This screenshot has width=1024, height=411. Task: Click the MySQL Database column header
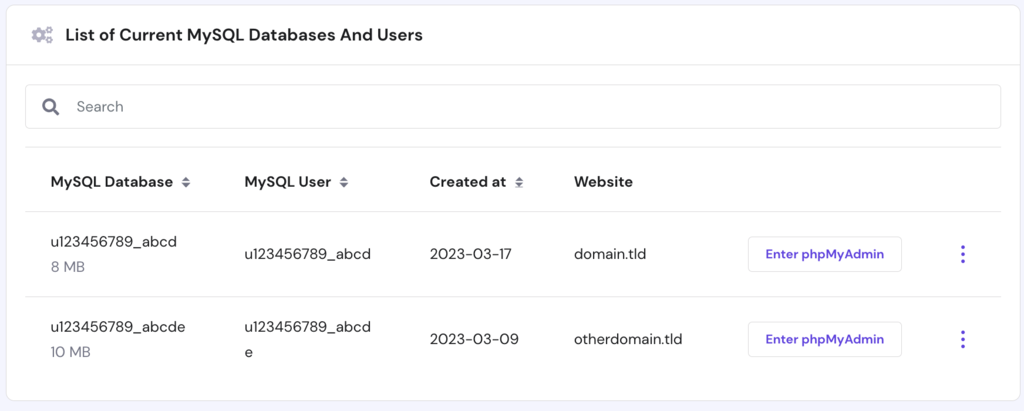click(111, 182)
